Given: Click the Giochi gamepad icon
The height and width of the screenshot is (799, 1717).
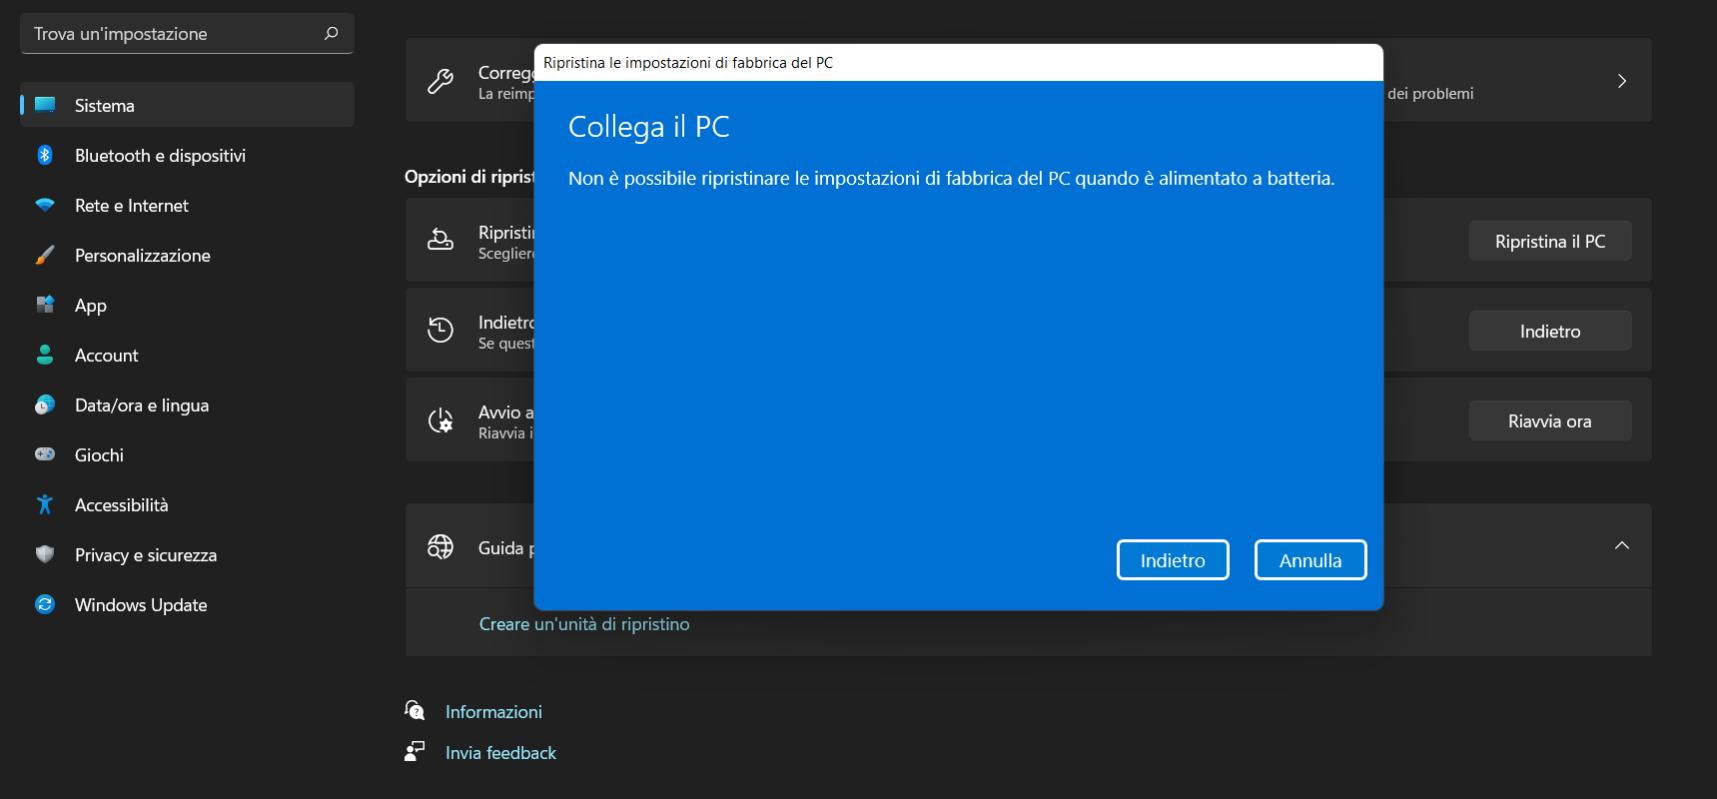Looking at the screenshot, I should (45, 454).
